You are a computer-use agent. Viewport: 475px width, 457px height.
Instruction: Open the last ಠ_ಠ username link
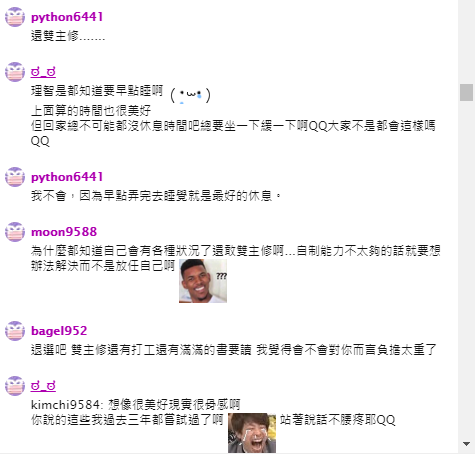[43, 386]
